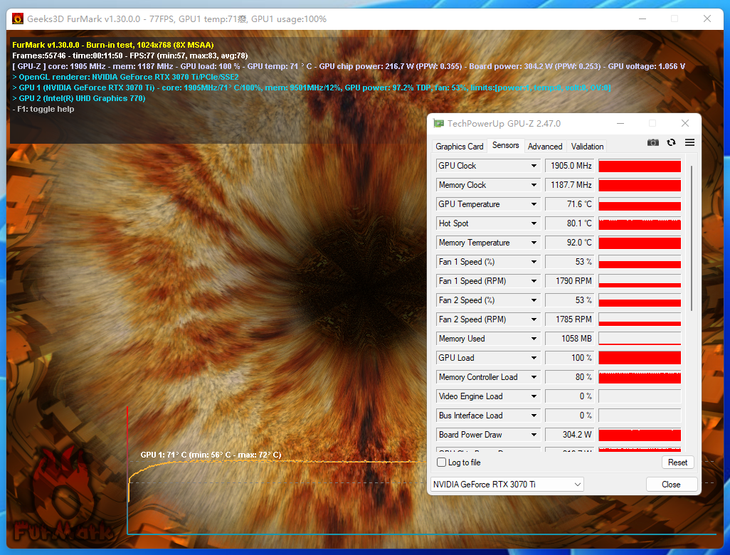This screenshot has height=555, width=730.
Task: Open the NVIDIA GeForce RTX 3070 Ti selector
Action: (506, 484)
